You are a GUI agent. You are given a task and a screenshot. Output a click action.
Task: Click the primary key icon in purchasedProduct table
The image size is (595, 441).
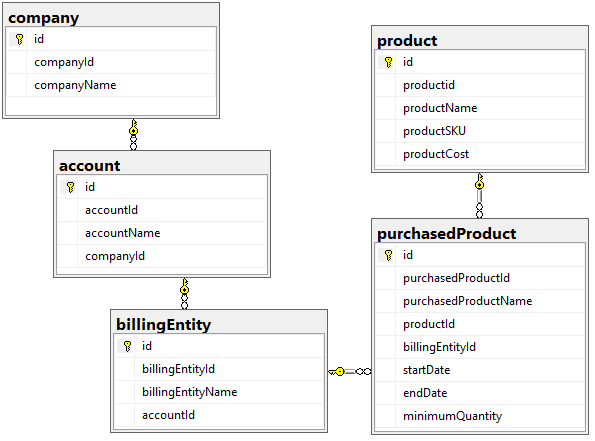(x=388, y=255)
